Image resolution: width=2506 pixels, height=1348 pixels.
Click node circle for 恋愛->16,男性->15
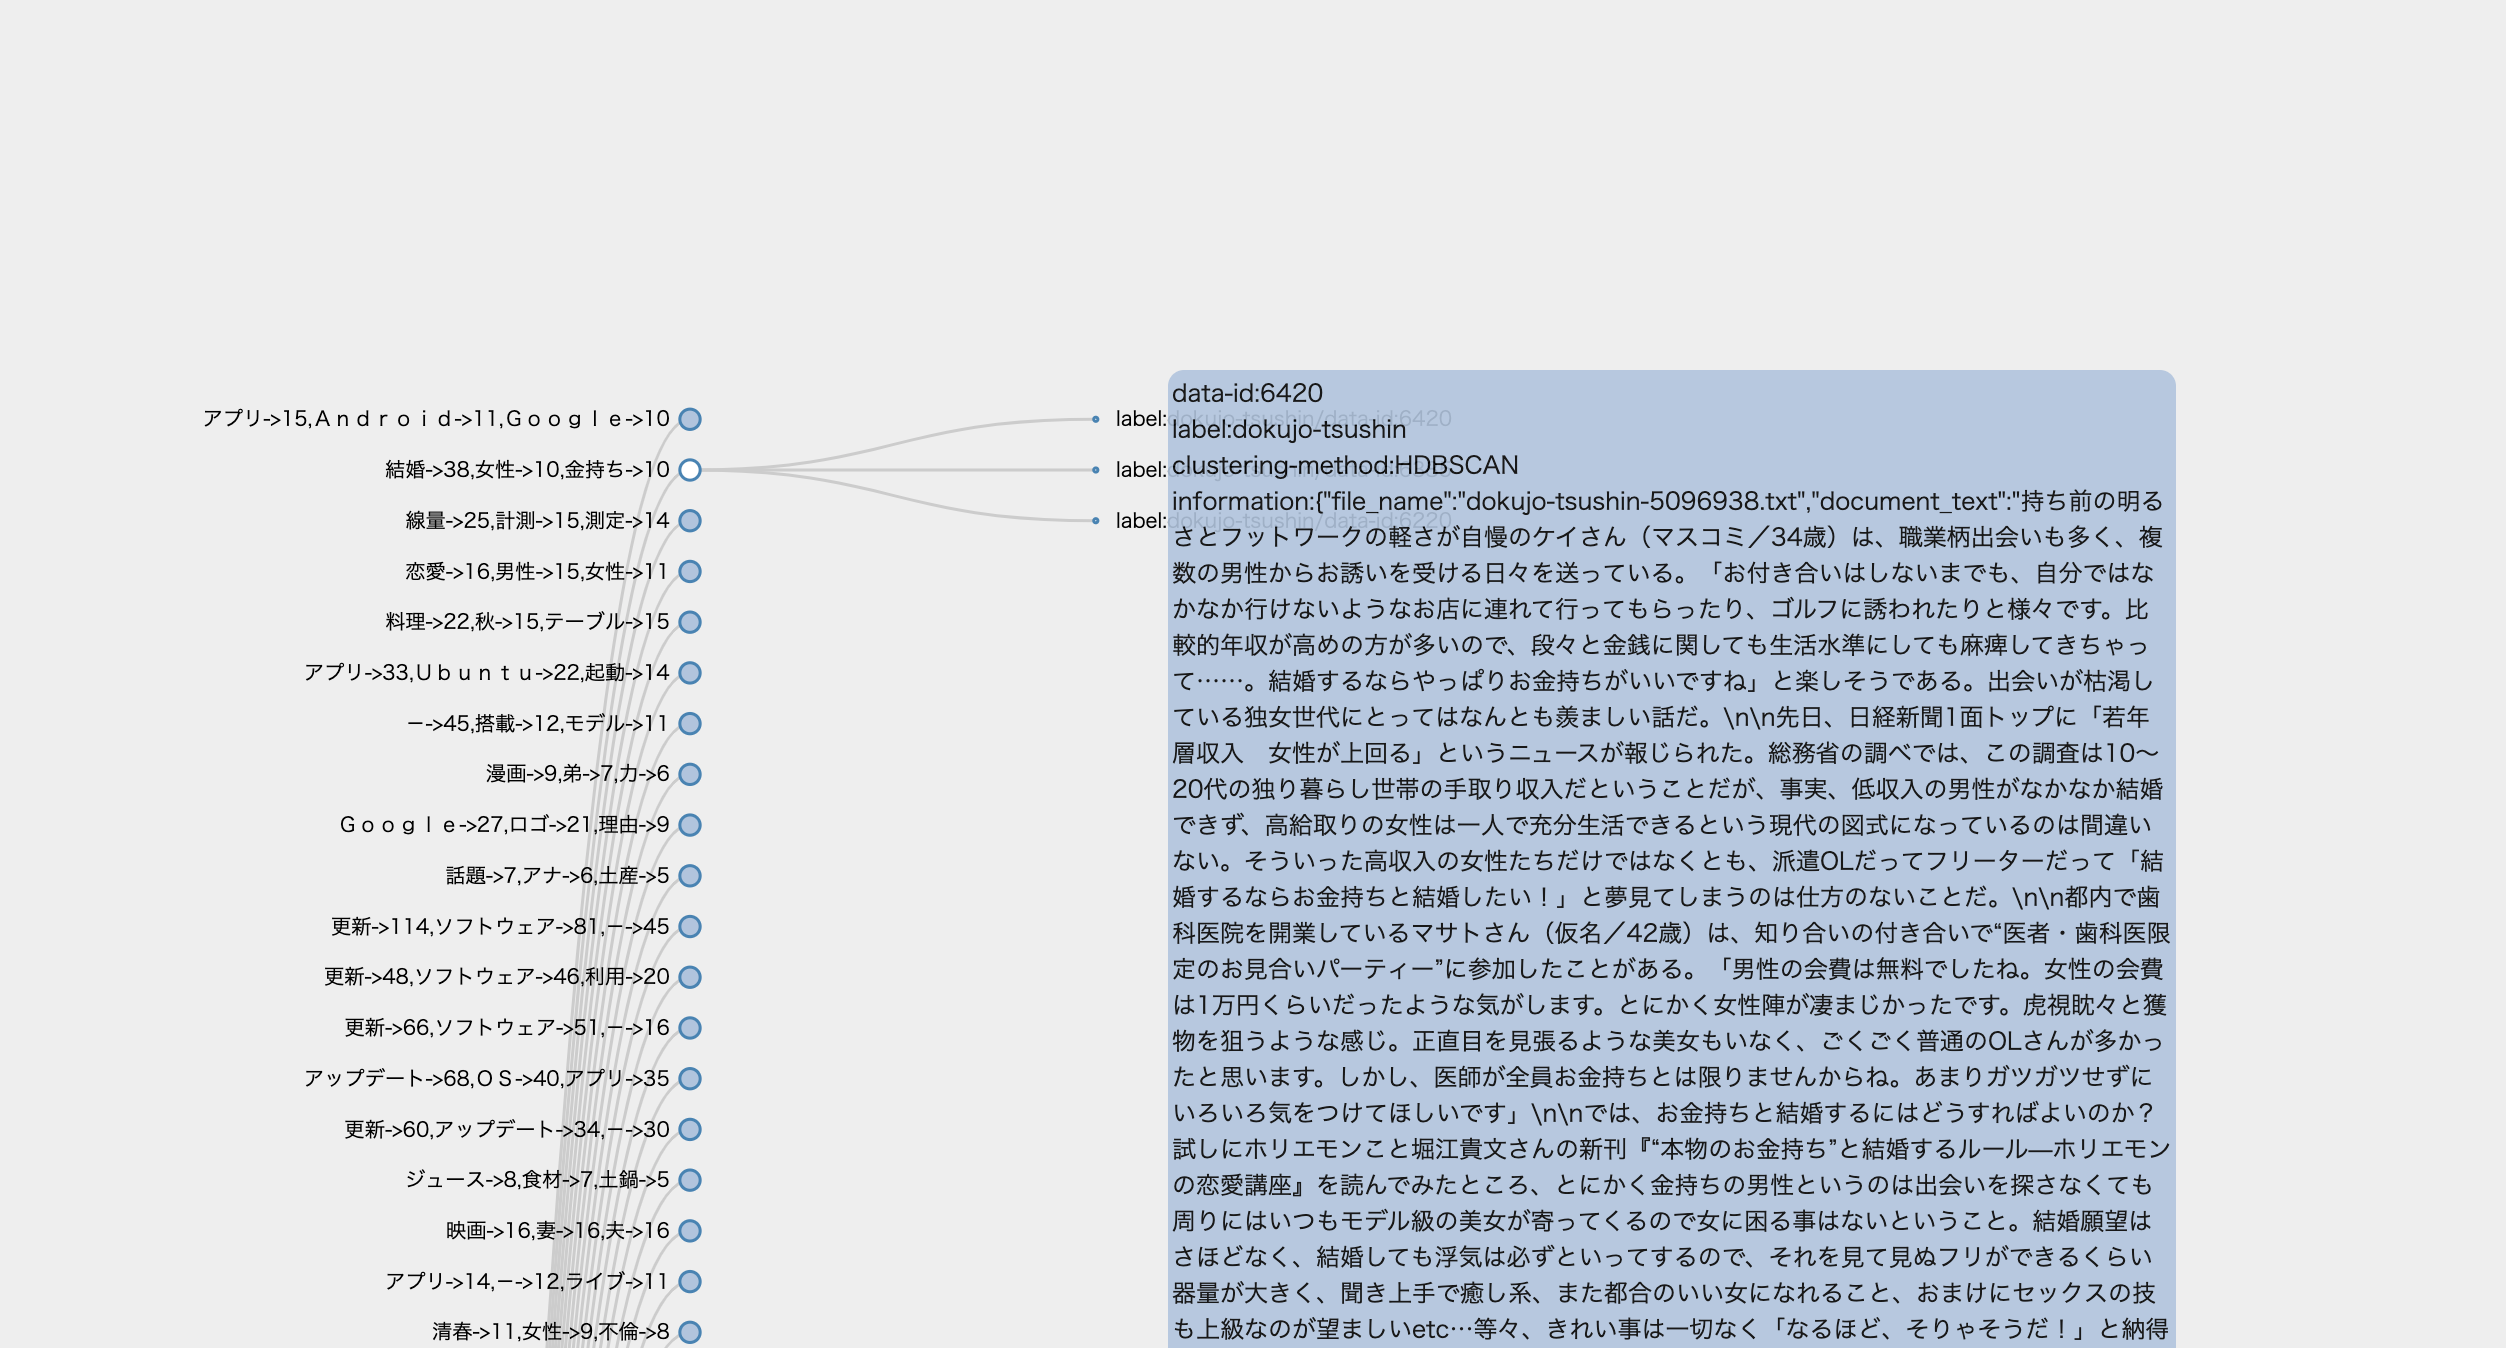[690, 572]
